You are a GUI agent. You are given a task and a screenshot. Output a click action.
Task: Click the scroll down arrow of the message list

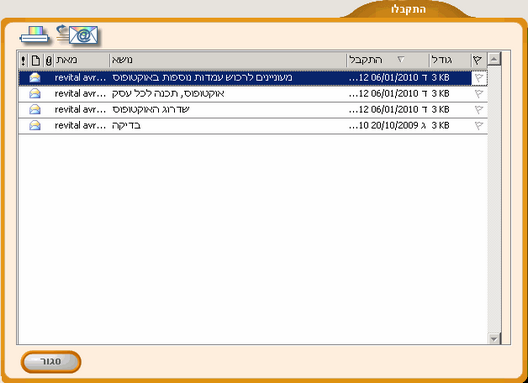pos(494,338)
